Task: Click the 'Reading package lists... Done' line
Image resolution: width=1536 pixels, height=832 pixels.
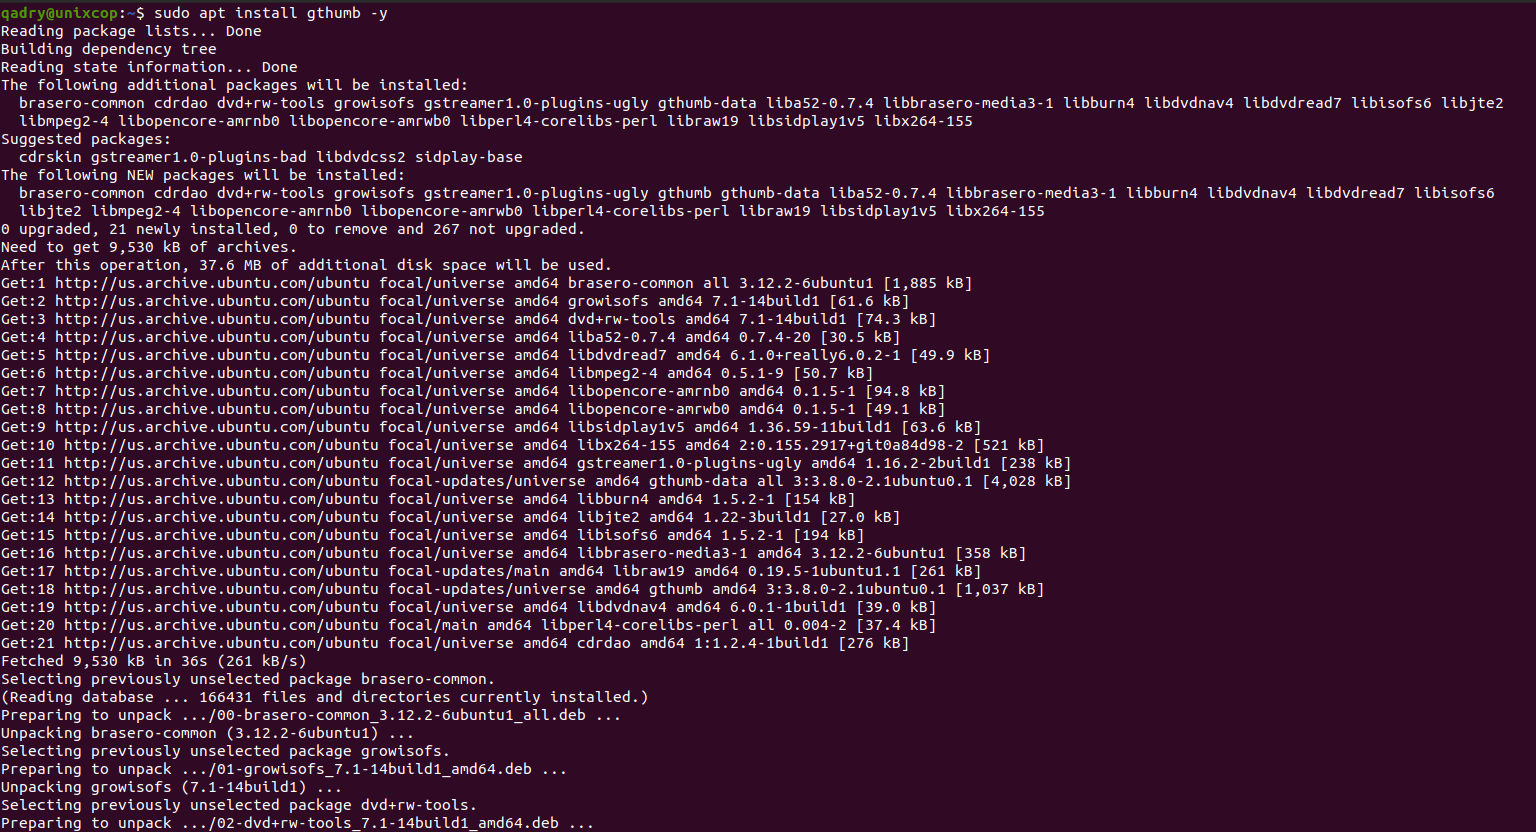Action: [131, 31]
